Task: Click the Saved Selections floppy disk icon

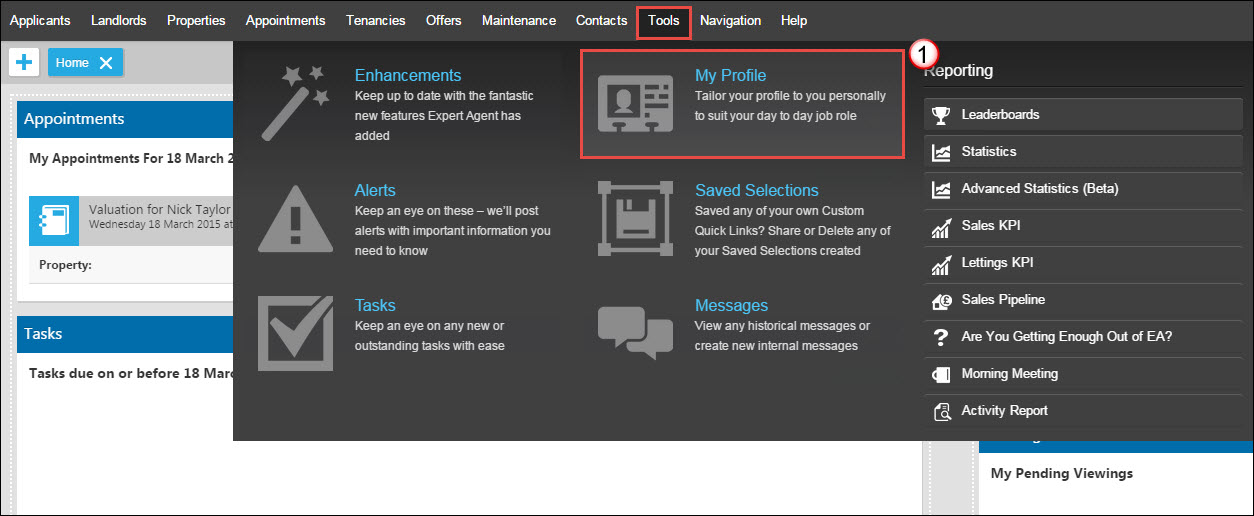Action: pos(635,219)
